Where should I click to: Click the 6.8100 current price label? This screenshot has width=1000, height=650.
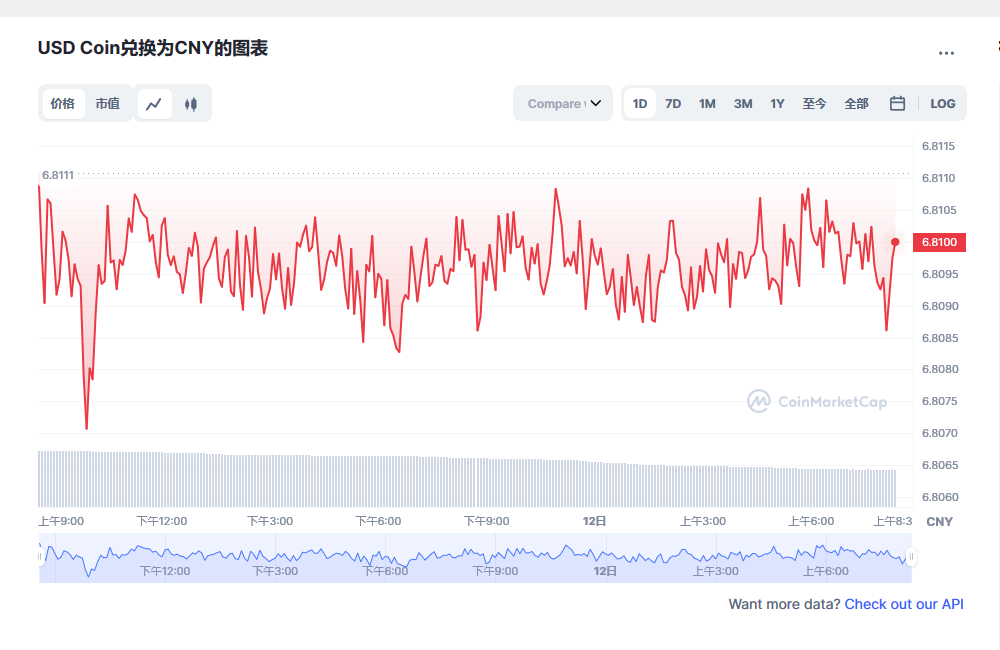(939, 242)
